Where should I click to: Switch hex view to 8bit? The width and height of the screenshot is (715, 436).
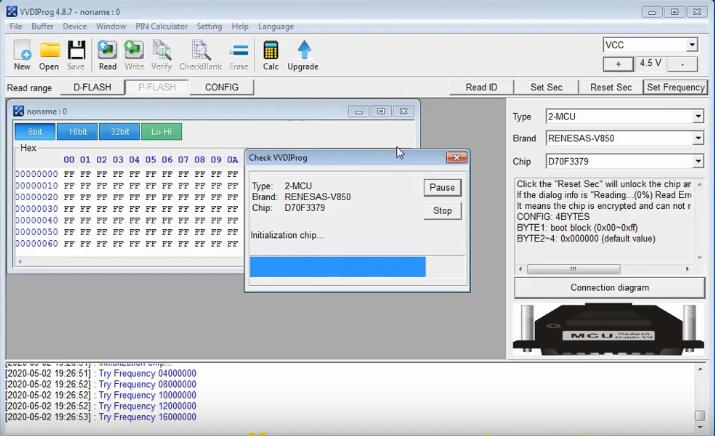[35, 132]
